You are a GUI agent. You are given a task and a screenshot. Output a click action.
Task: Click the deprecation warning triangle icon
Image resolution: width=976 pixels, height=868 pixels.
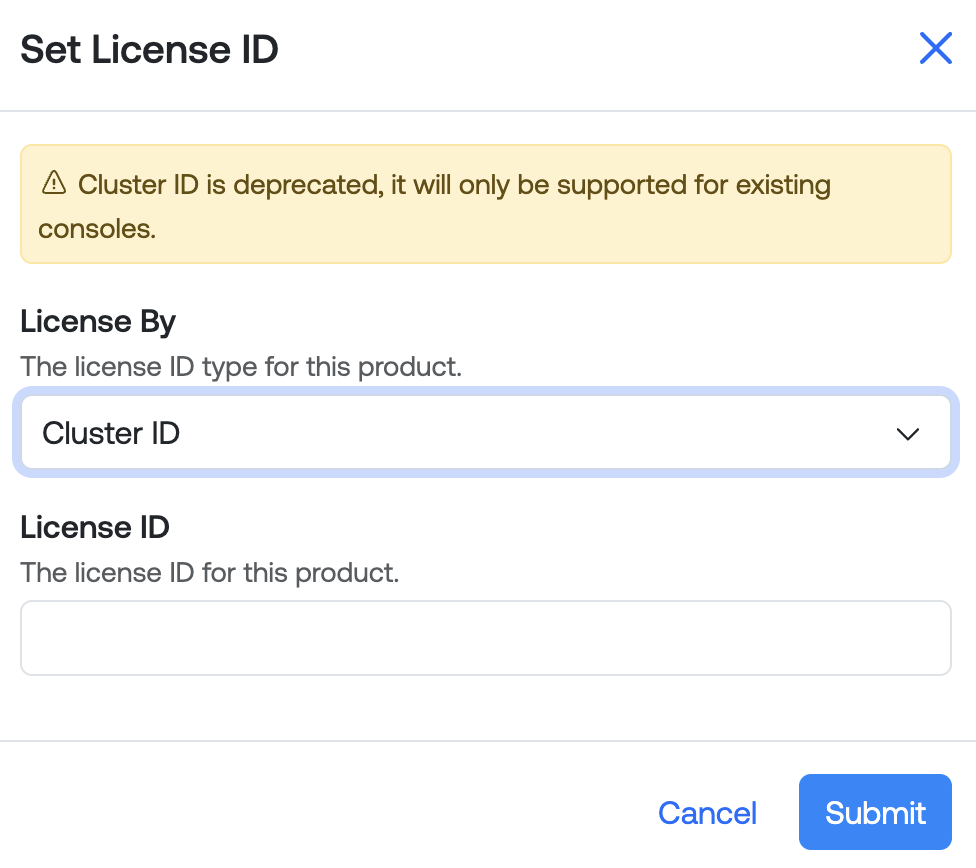point(54,183)
